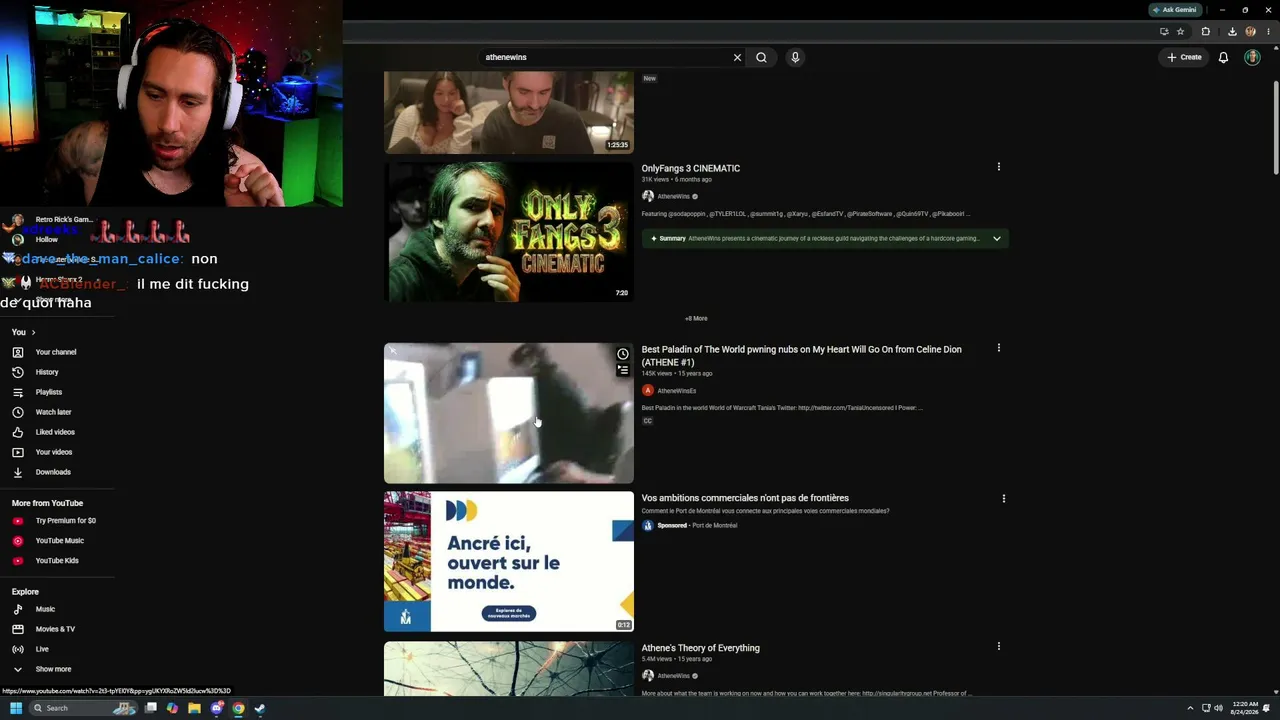The height and width of the screenshot is (720, 1280).
Task: Open the OnlyFangs 3 CINEMATIC video thumbnail
Action: 509,232
